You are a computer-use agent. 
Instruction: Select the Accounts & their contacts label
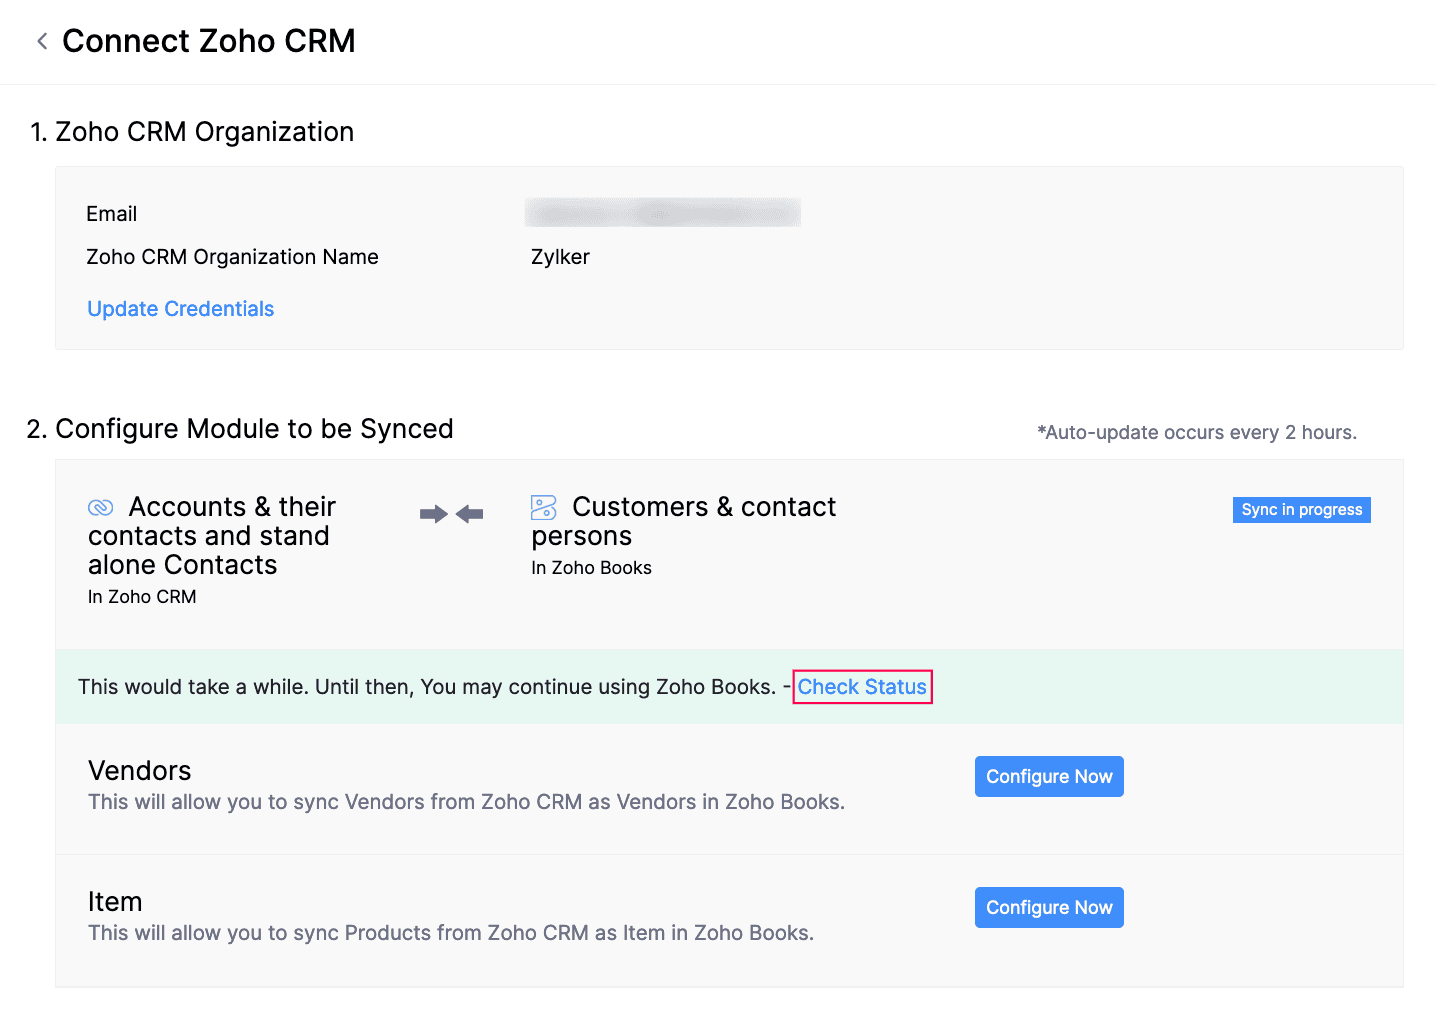[211, 535]
